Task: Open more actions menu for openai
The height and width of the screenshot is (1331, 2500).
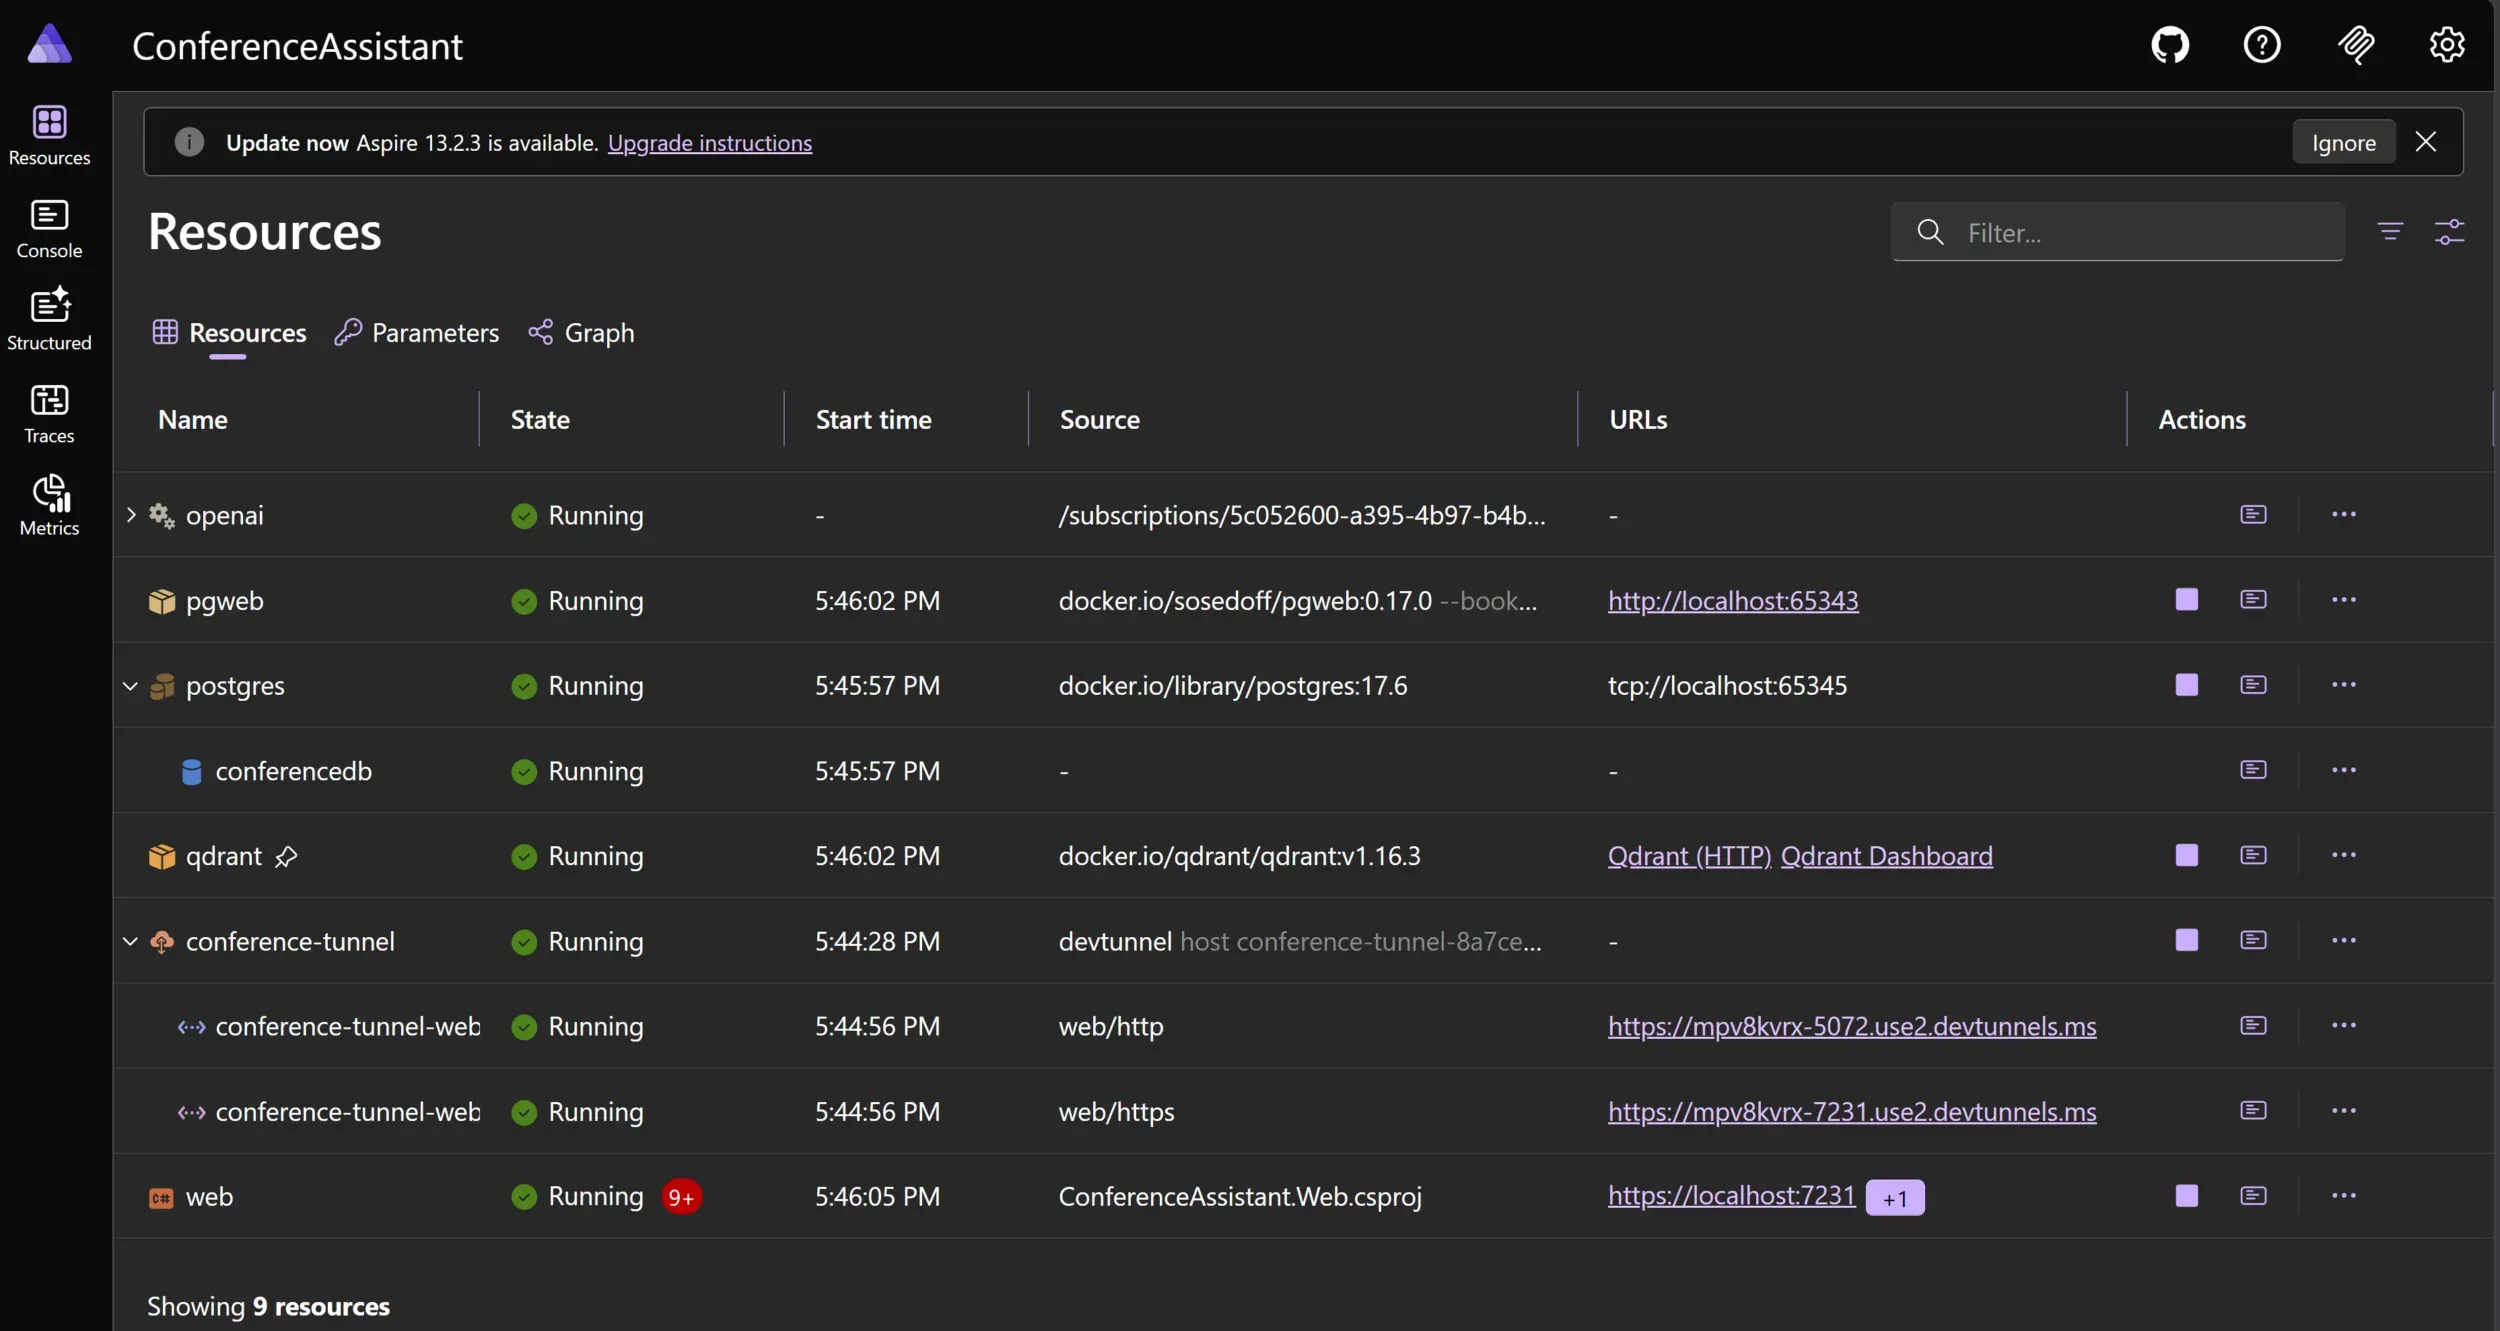Action: click(x=2344, y=514)
